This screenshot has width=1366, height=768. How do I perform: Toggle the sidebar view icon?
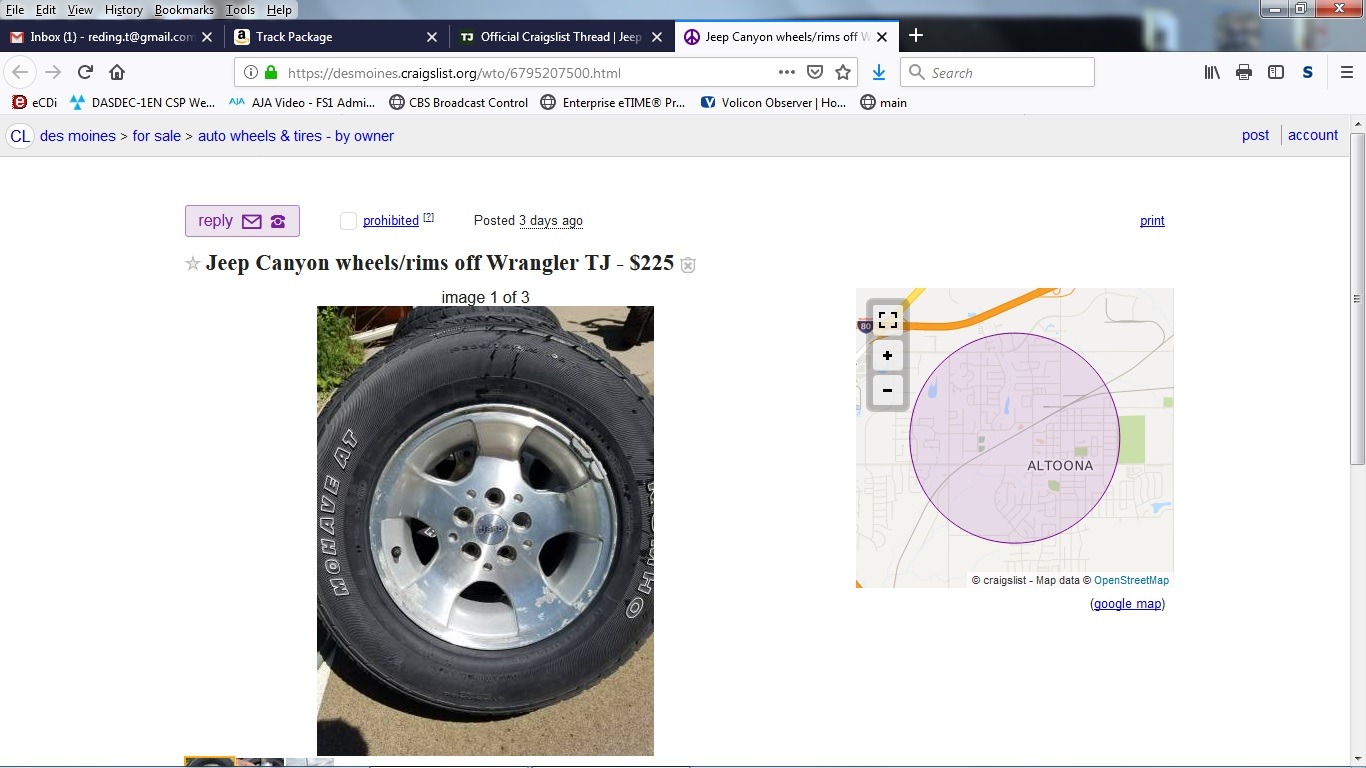coord(1276,72)
